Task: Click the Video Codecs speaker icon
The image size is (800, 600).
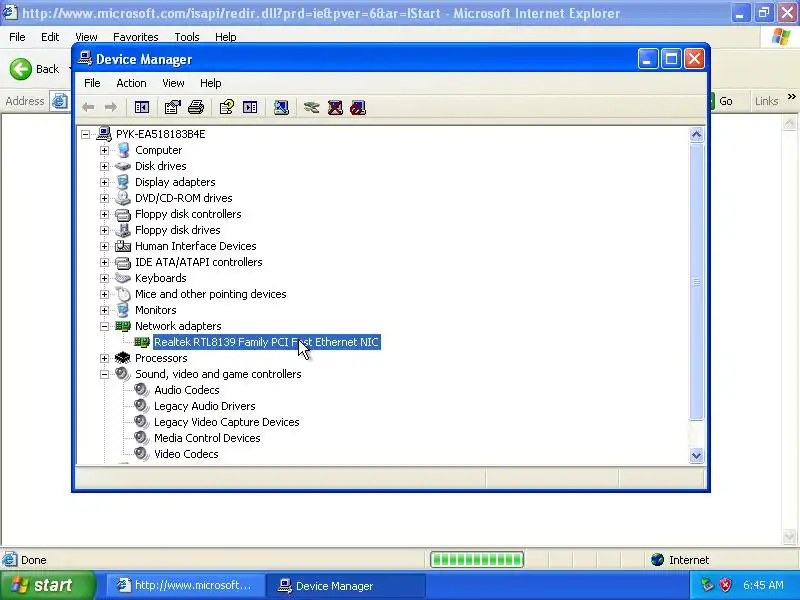Action: pos(141,454)
